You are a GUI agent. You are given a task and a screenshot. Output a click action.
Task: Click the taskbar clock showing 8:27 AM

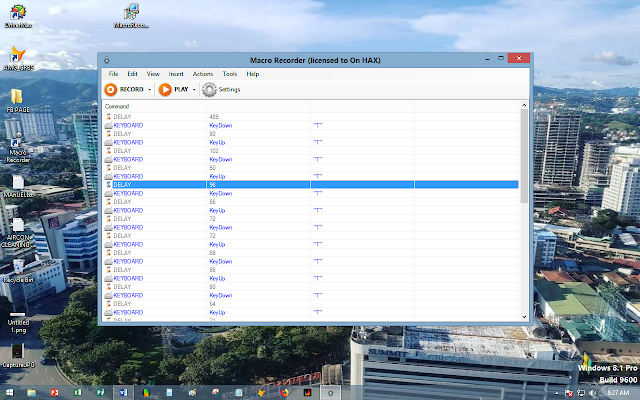[618, 393]
